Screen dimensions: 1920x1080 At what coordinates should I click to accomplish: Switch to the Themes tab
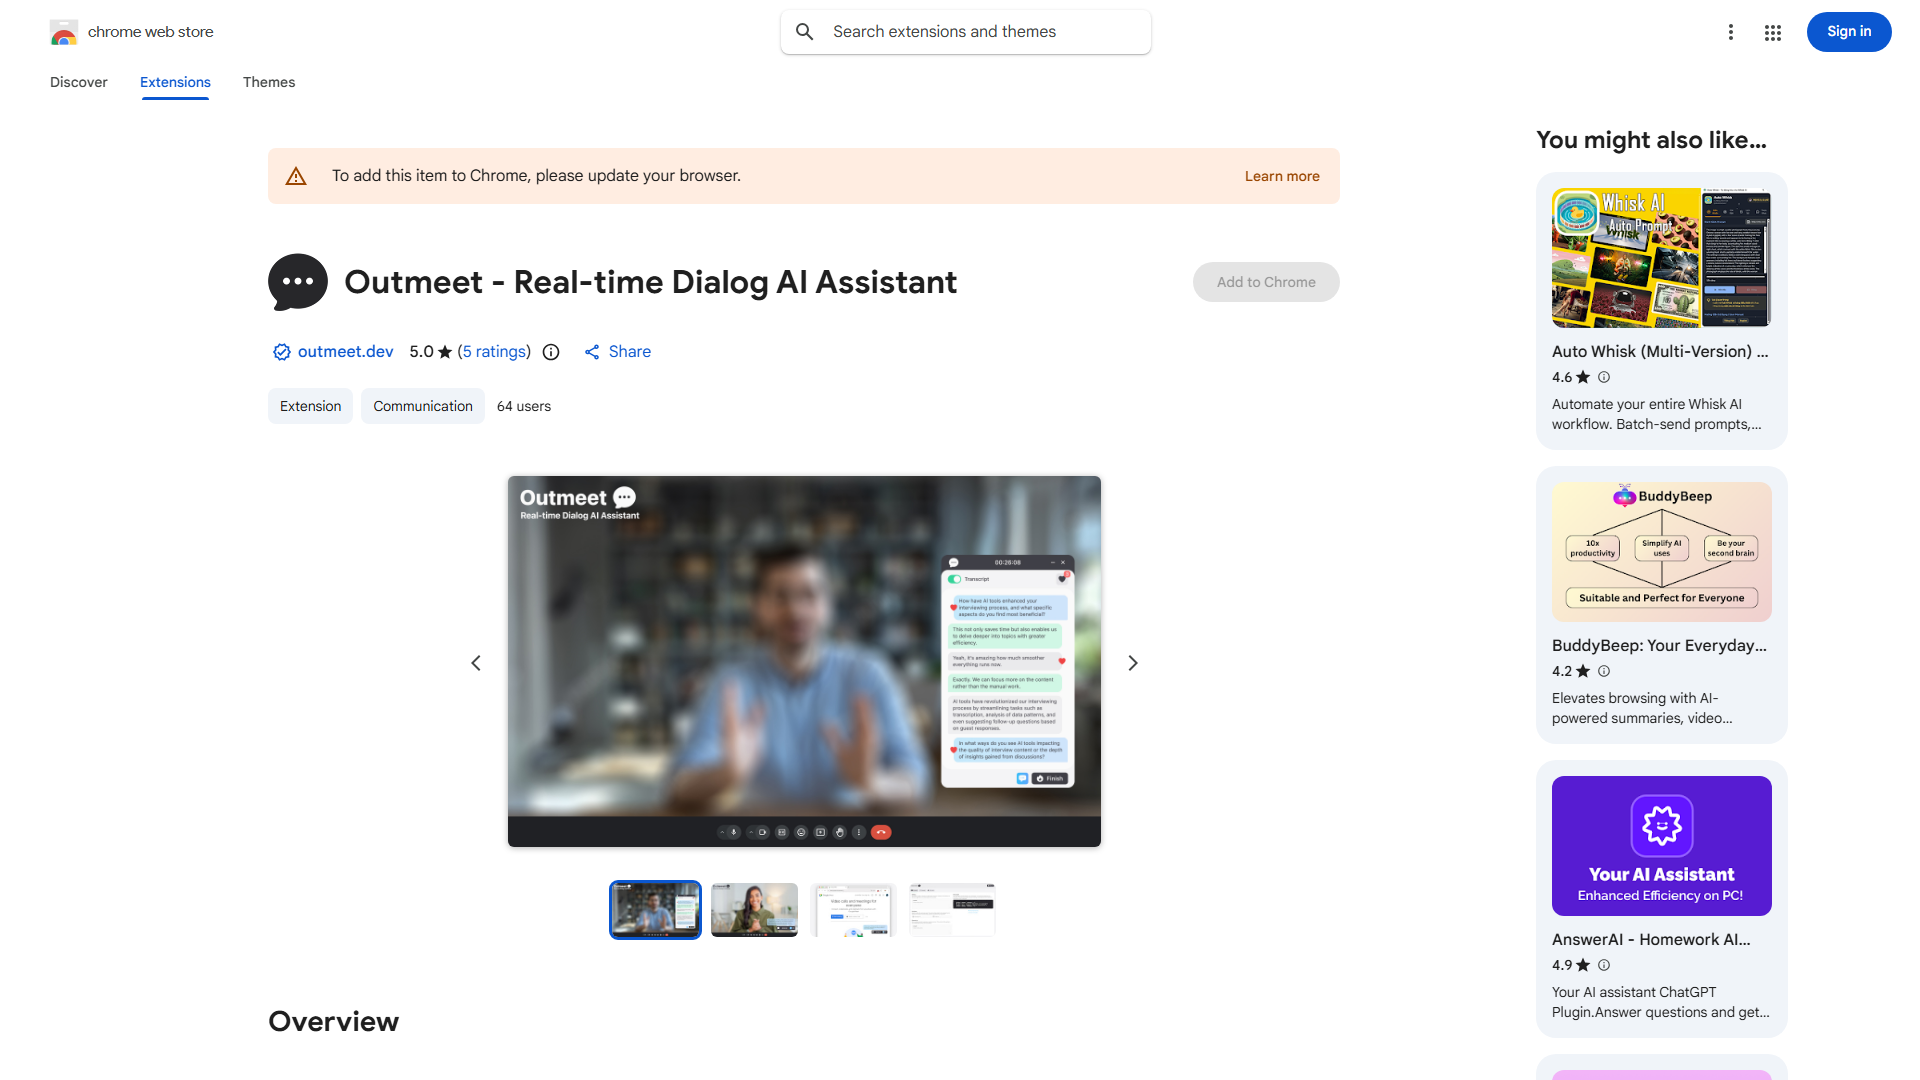click(x=269, y=82)
